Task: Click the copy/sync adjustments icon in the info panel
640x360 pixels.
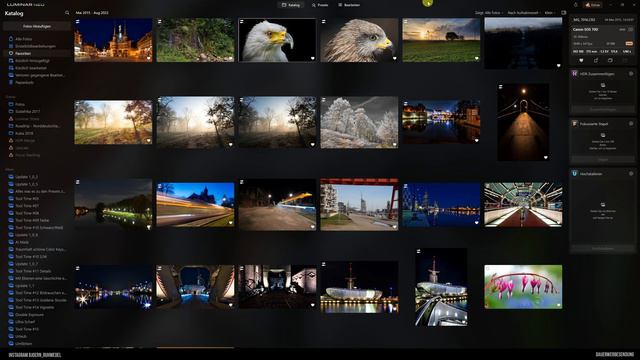Action: coord(610,60)
